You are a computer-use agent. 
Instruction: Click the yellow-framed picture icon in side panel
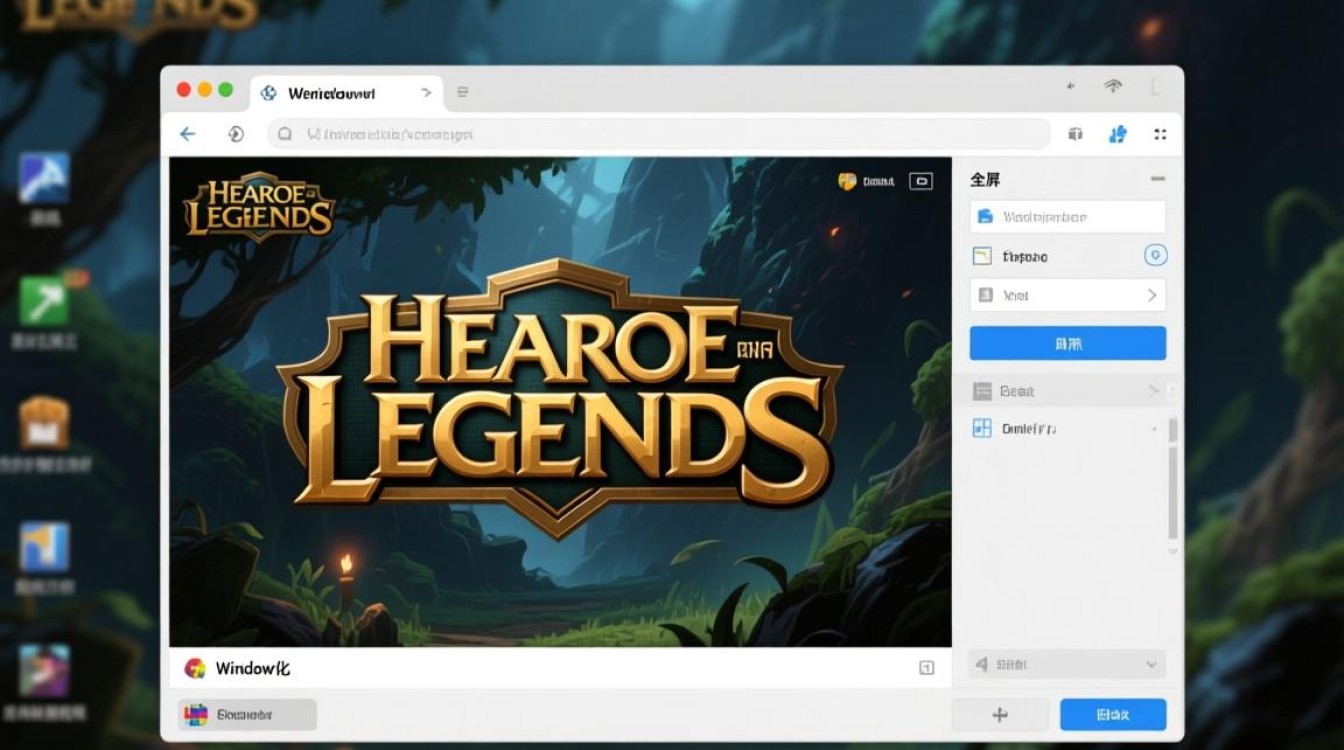pyautogui.click(x=982, y=256)
